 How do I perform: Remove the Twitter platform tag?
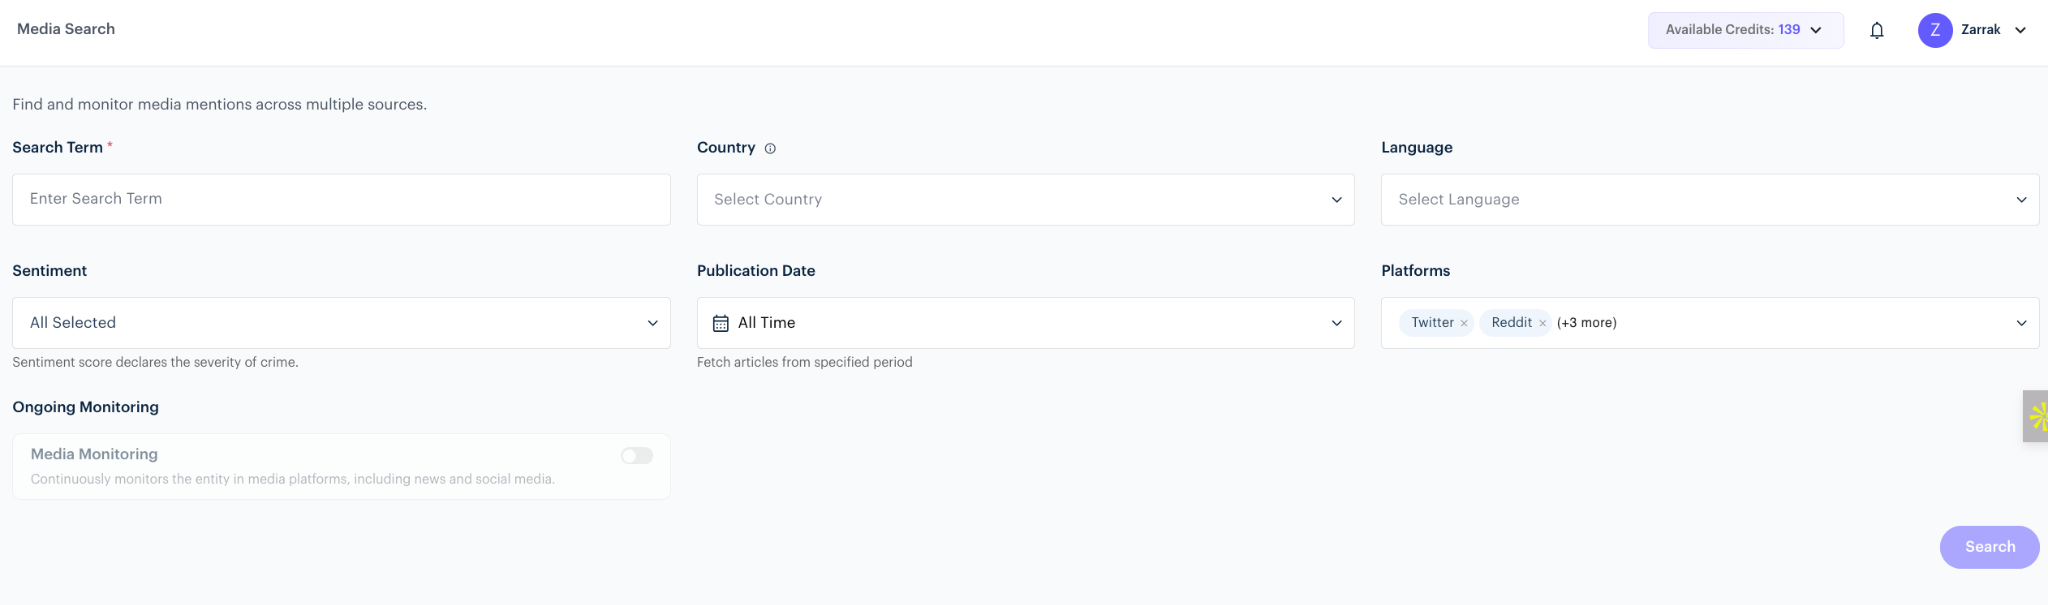pyautogui.click(x=1464, y=323)
